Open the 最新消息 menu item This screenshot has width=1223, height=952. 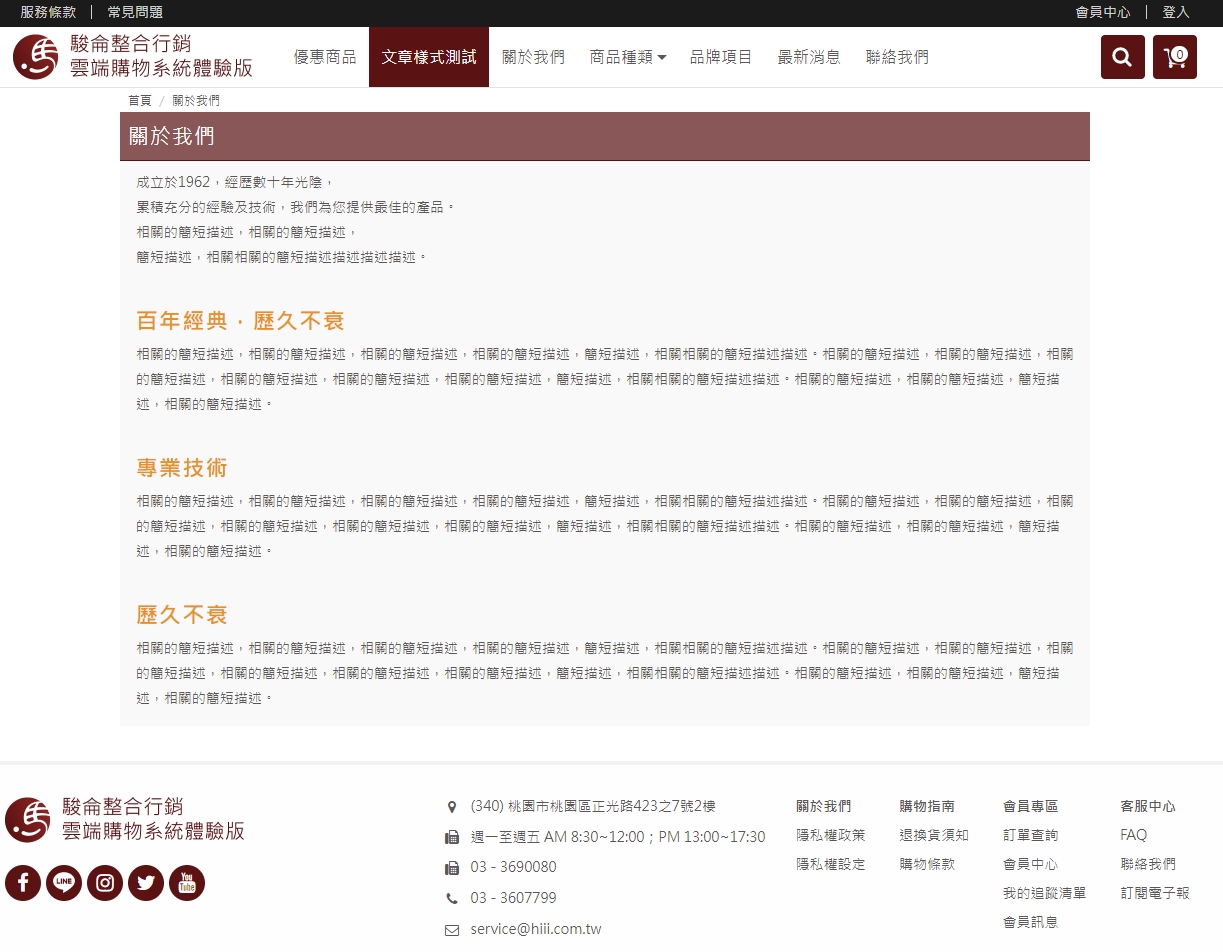809,57
